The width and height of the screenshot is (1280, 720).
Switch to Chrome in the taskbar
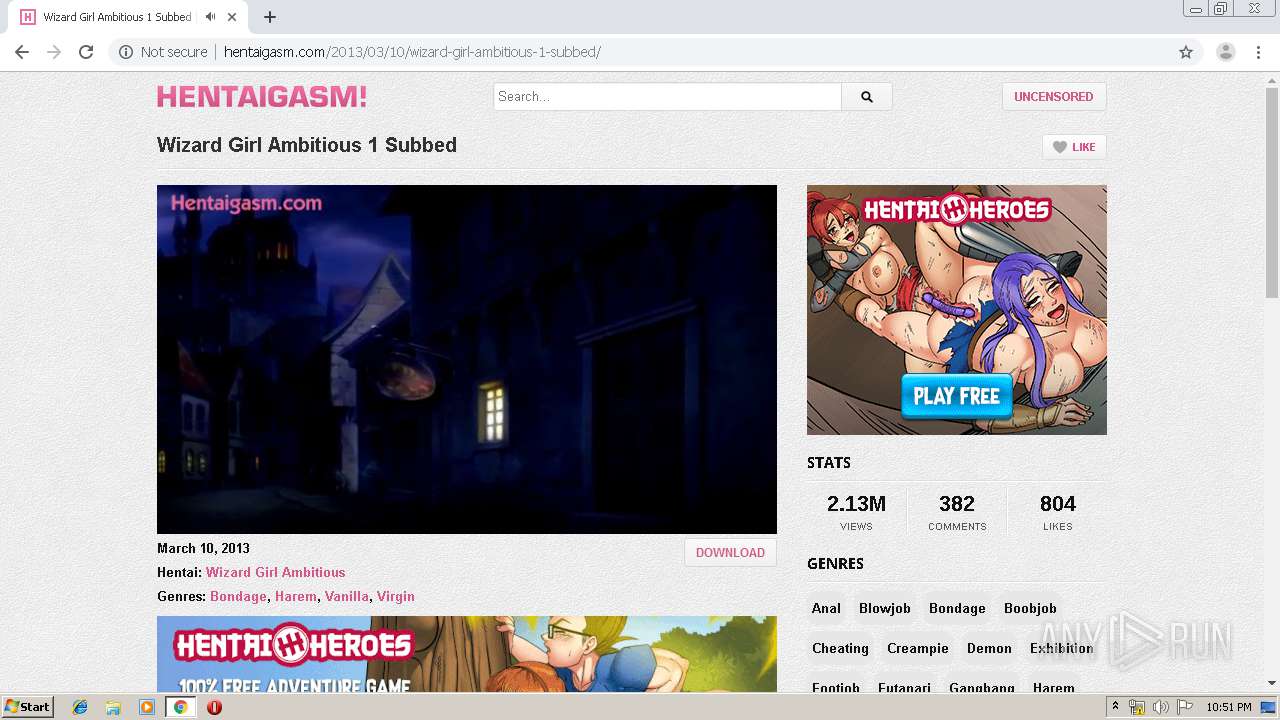[x=180, y=707]
